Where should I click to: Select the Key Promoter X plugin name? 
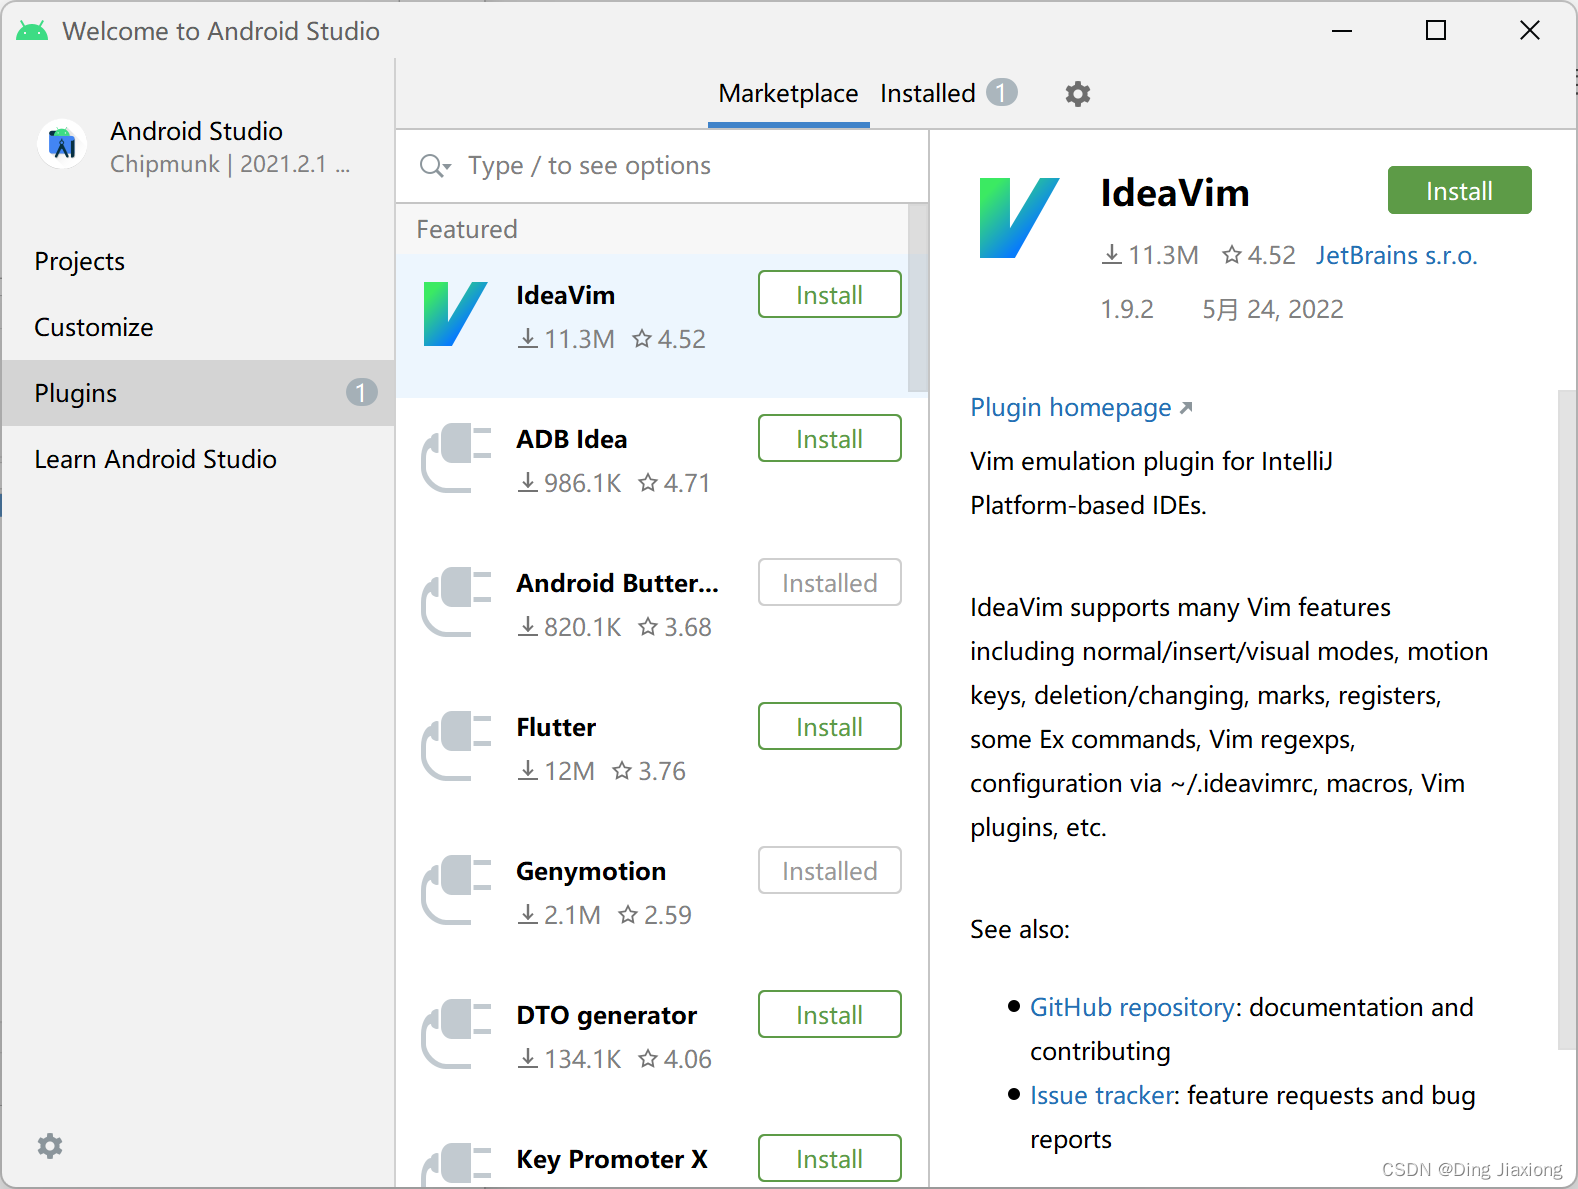point(611,1159)
